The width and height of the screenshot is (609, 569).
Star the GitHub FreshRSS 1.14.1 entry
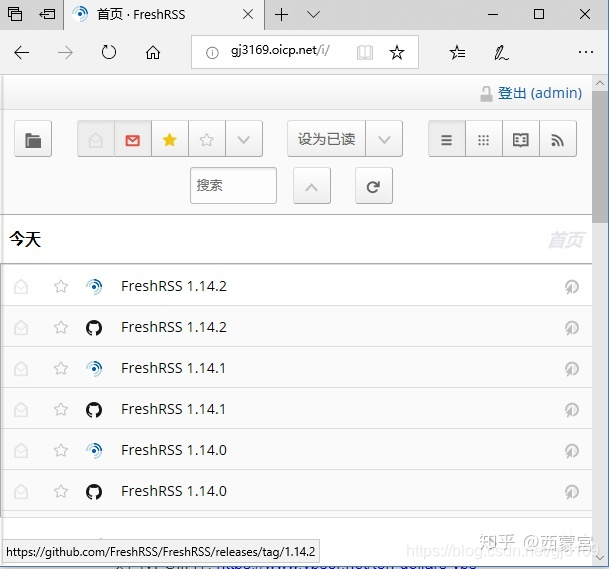coord(61,409)
